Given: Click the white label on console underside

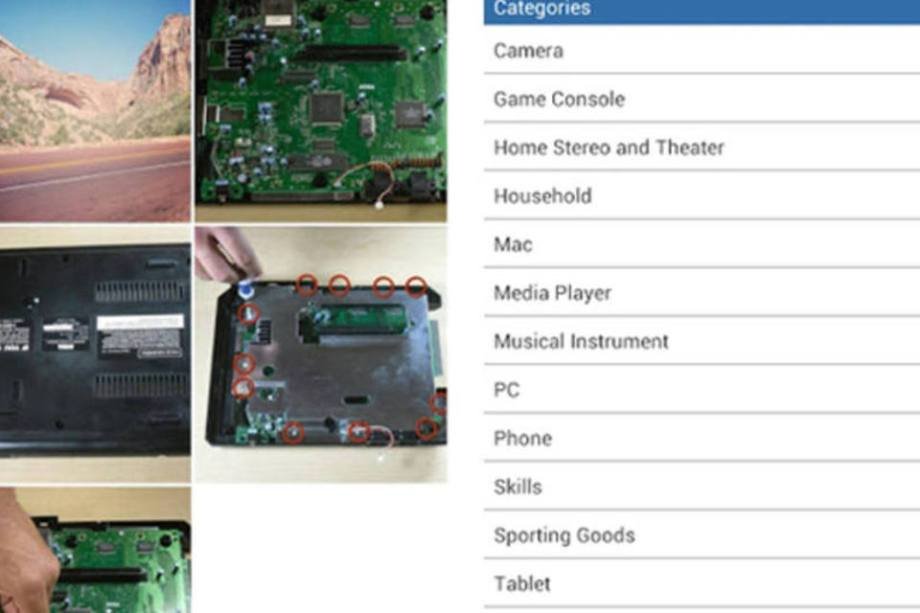Looking at the screenshot, I should 141,322.
